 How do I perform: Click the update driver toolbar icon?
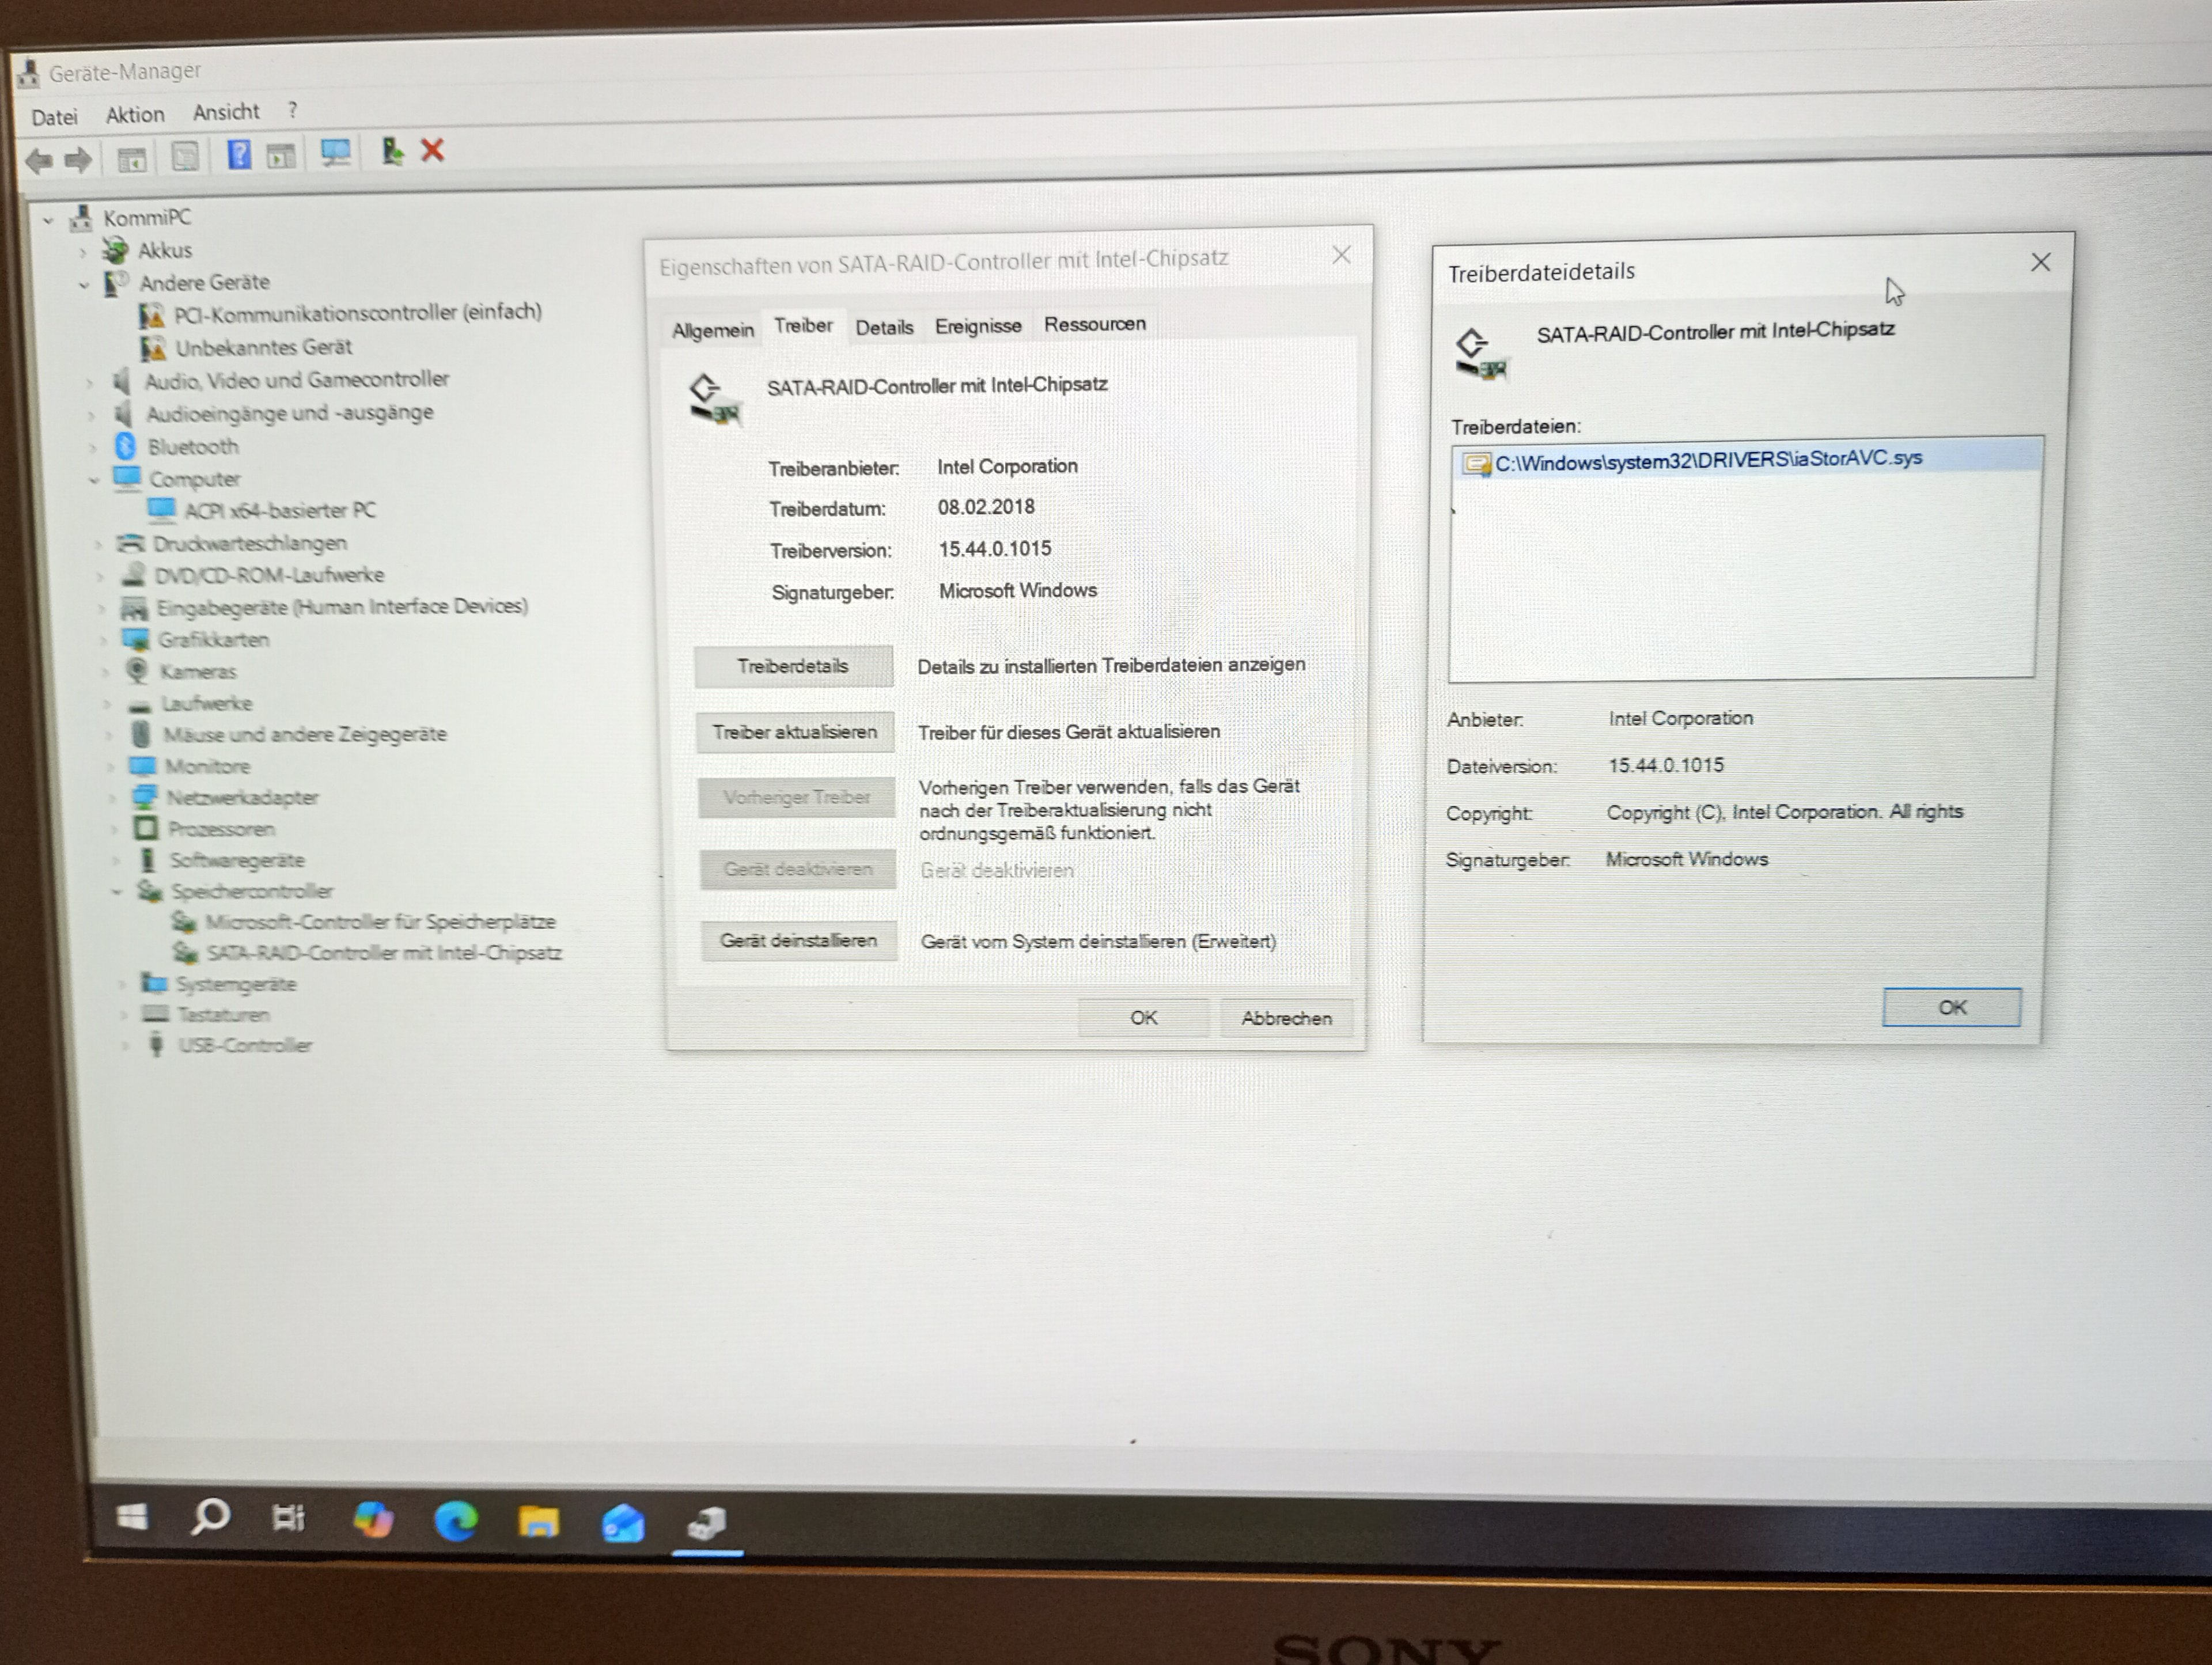[392, 152]
